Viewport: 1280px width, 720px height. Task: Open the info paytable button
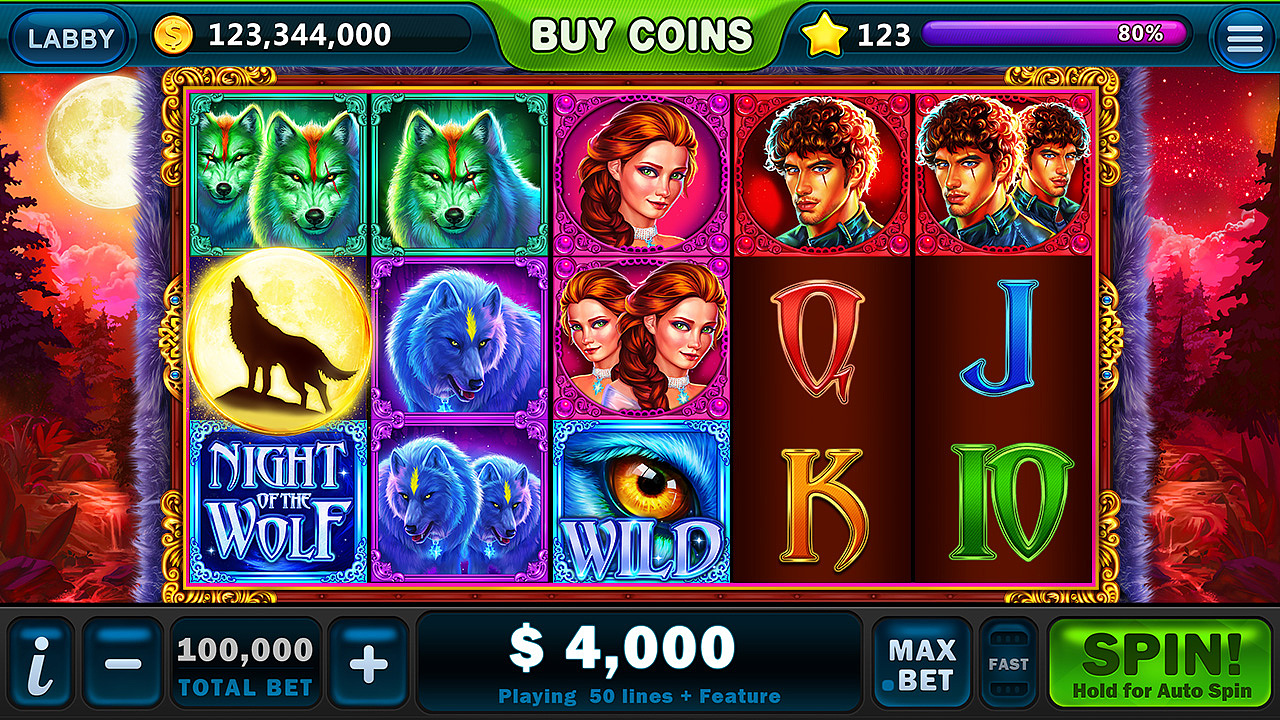pos(40,663)
